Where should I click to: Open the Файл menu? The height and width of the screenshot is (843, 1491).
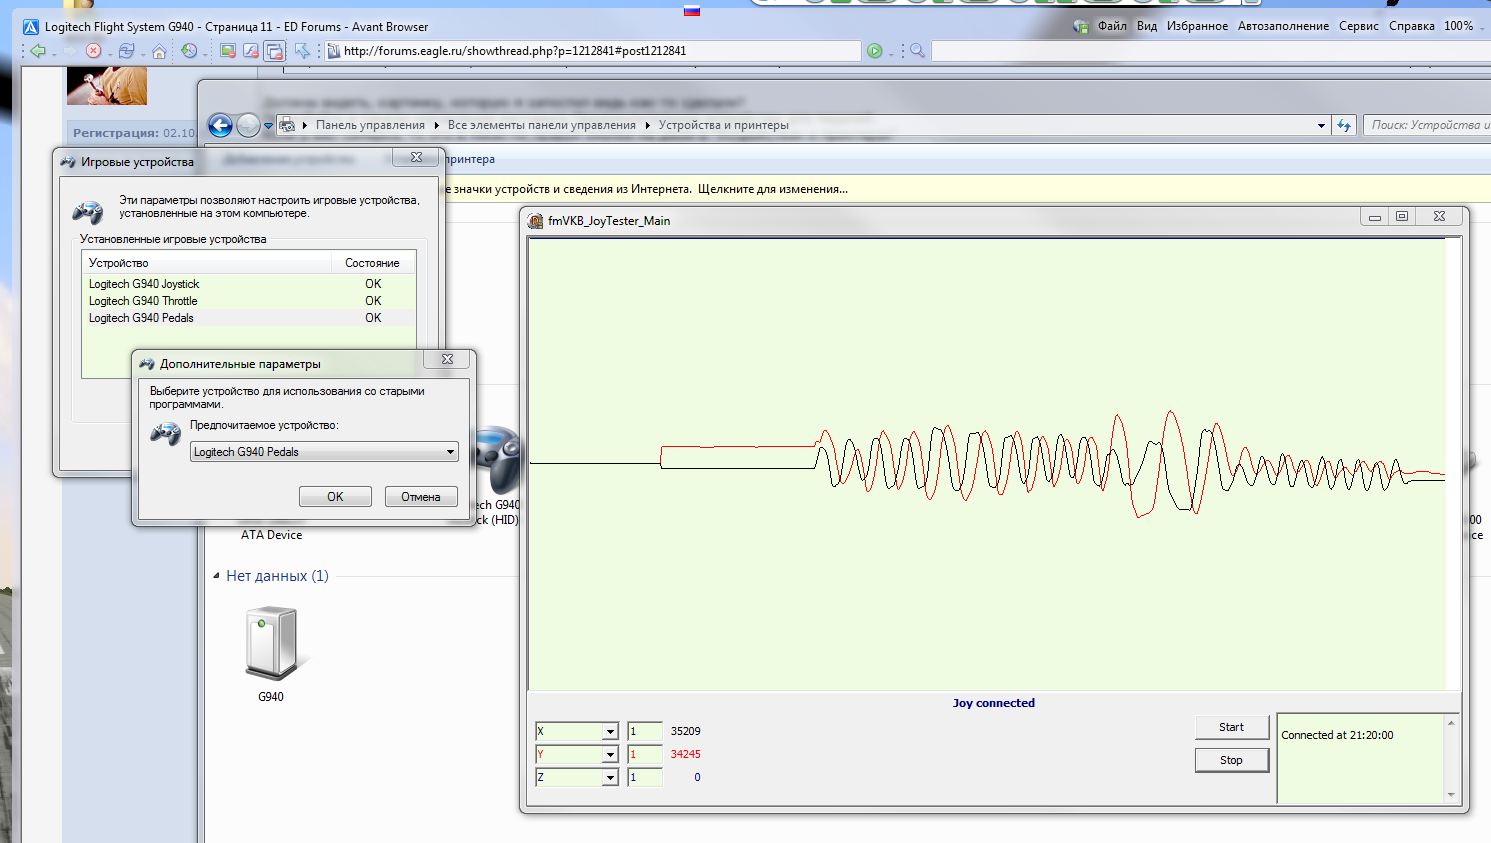1112,26
